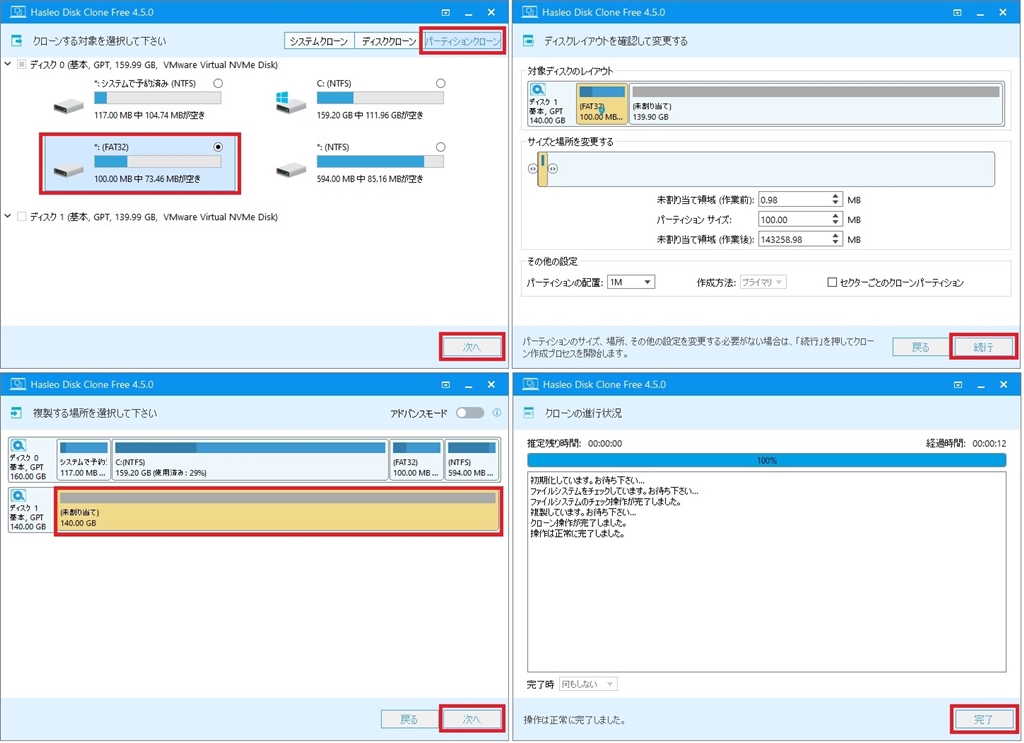Click the restore-down icon in the progress window title bar
1024x743 pixels.
[x=957, y=385]
